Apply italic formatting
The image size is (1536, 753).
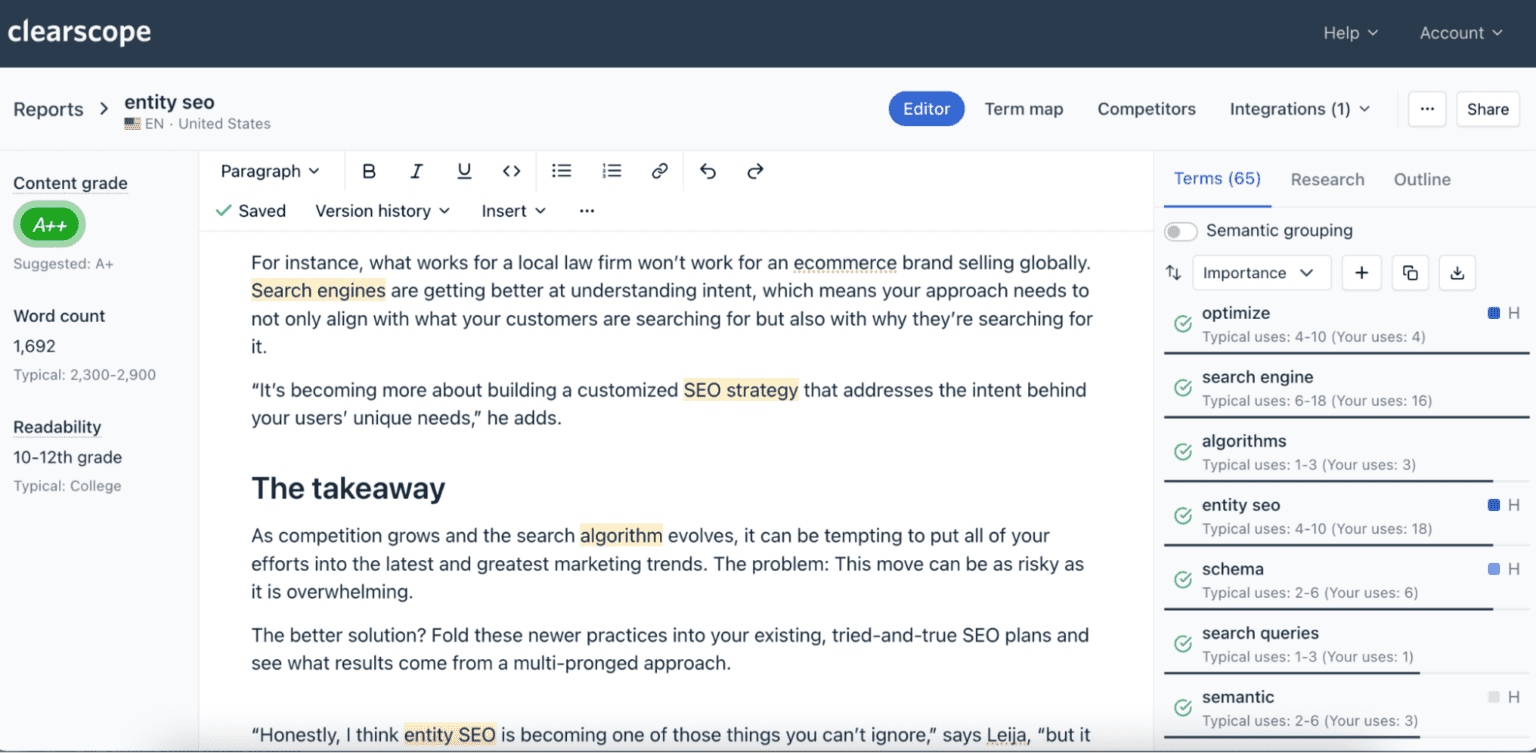pyautogui.click(x=417, y=171)
